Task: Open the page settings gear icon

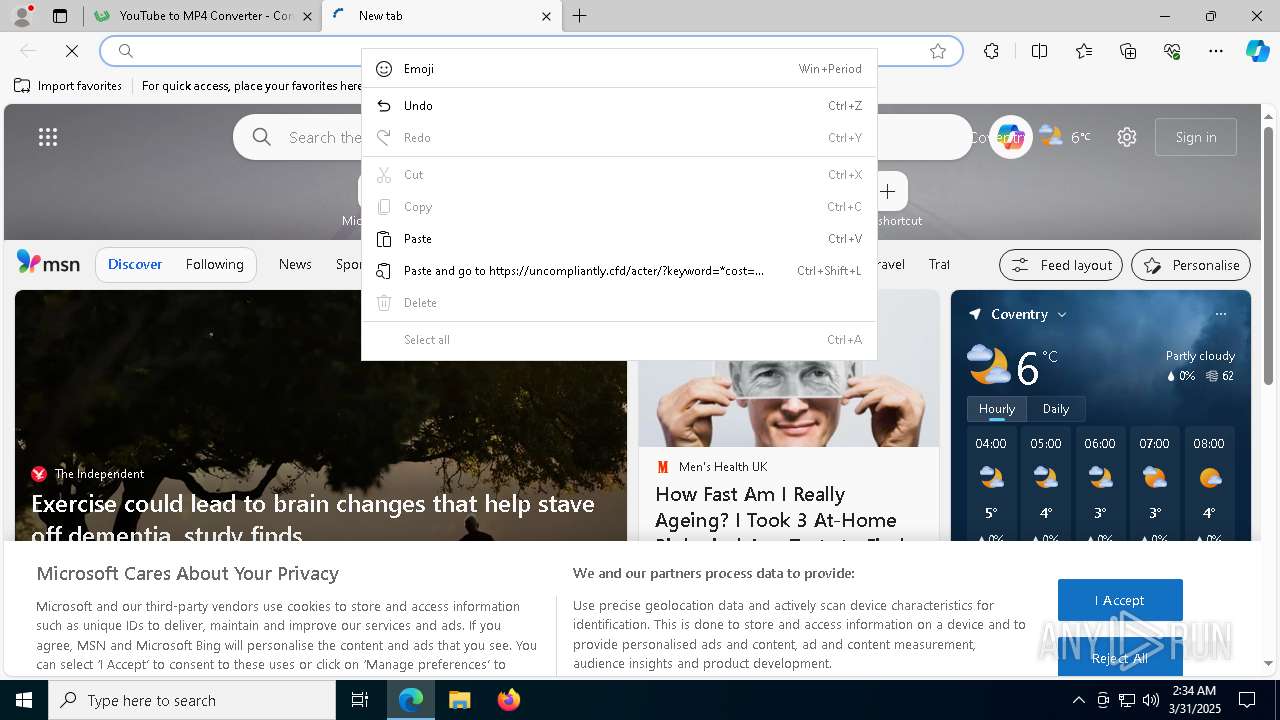Action: click(1127, 137)
